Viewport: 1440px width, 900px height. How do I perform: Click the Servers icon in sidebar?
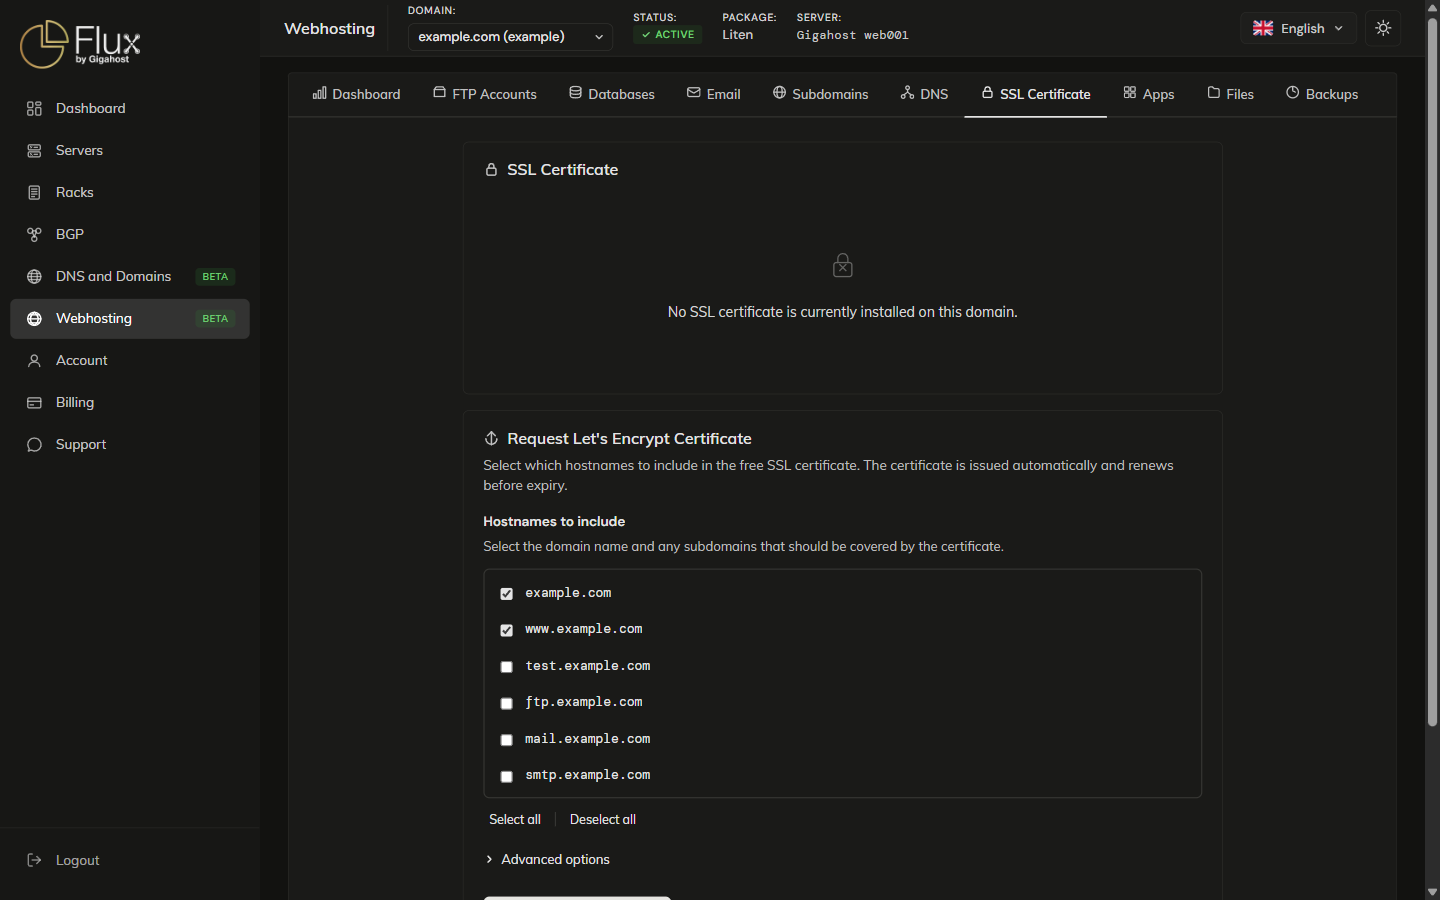coord(34,151)
